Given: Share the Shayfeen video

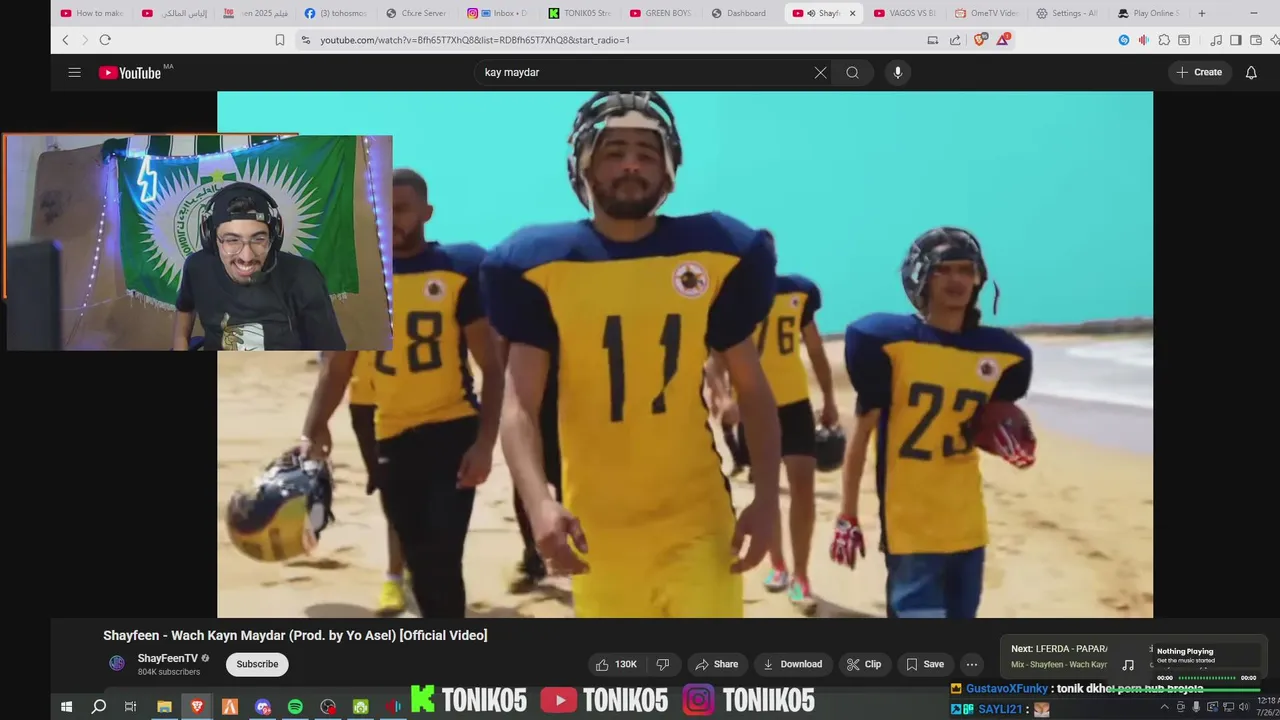Looking at the screenshot, I should coord(716,664).
